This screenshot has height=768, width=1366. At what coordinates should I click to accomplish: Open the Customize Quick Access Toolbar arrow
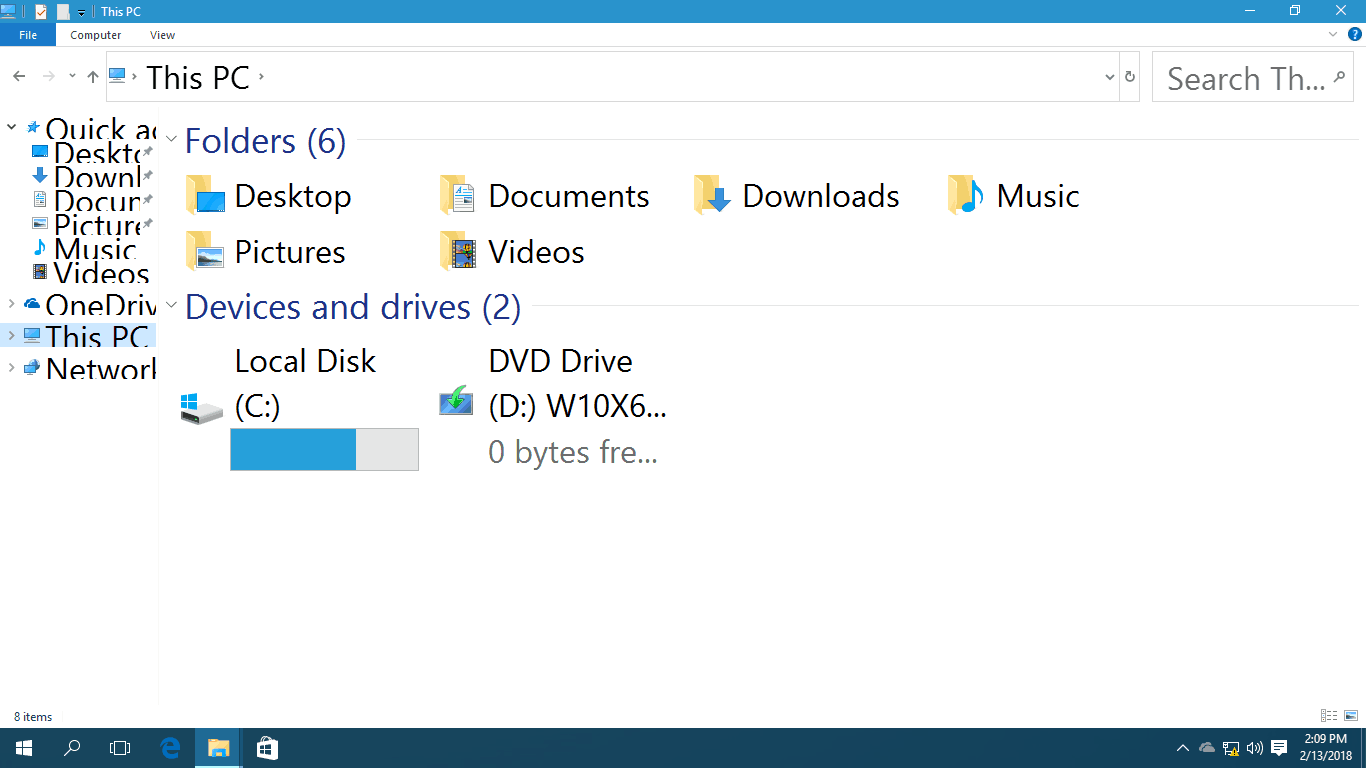81,12
